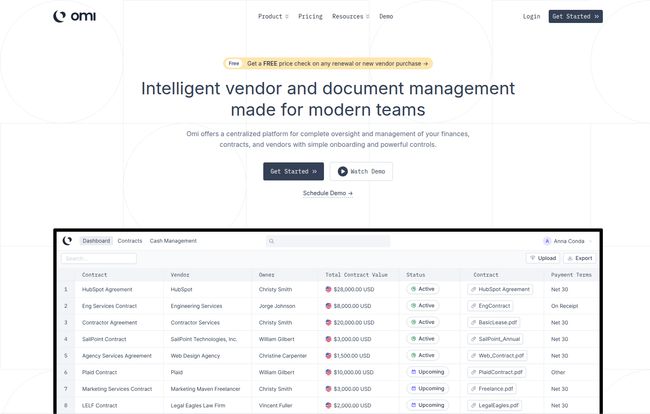Switch to the Contracts tab
Image resolution: width=650 pixels, height=414 pixels.
130,241
